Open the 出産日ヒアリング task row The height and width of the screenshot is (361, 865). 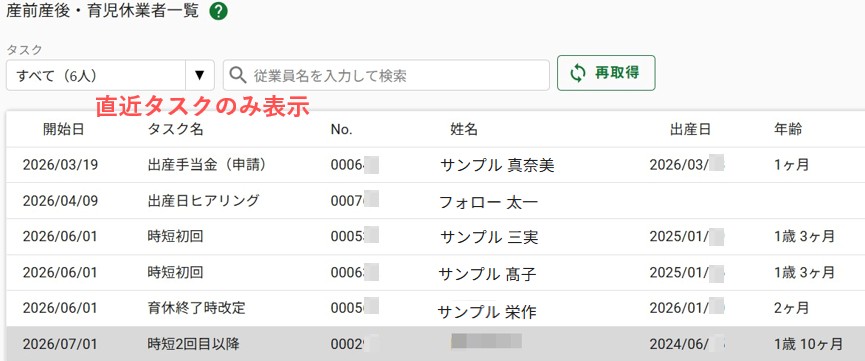click(x=436, y=201)
